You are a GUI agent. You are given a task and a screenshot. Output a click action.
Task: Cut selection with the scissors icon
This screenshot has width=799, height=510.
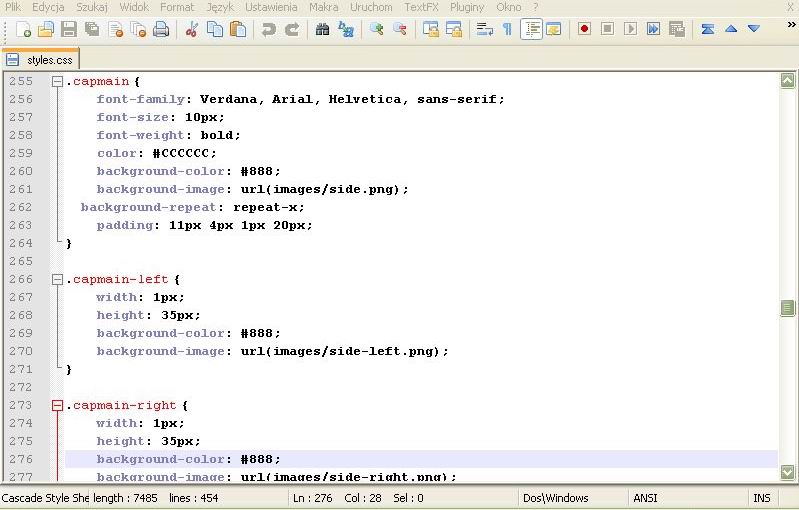coord(192,30)
